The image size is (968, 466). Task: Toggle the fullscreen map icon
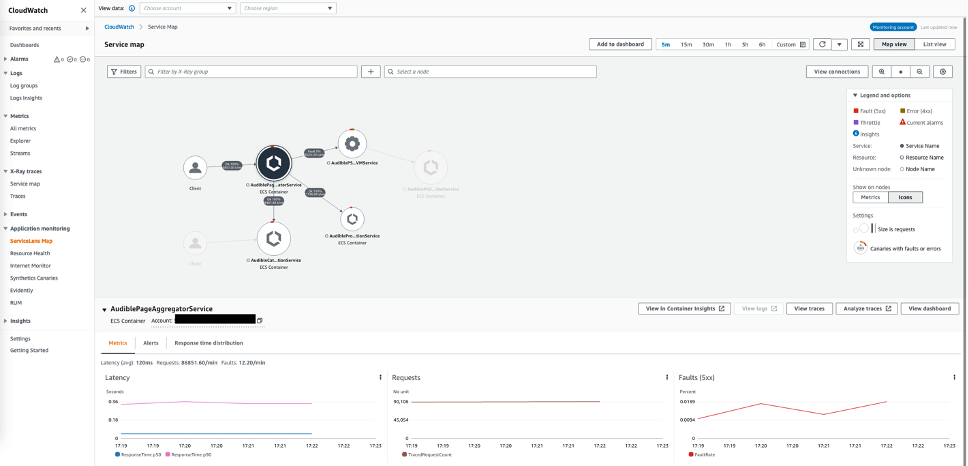click(860, 44)
